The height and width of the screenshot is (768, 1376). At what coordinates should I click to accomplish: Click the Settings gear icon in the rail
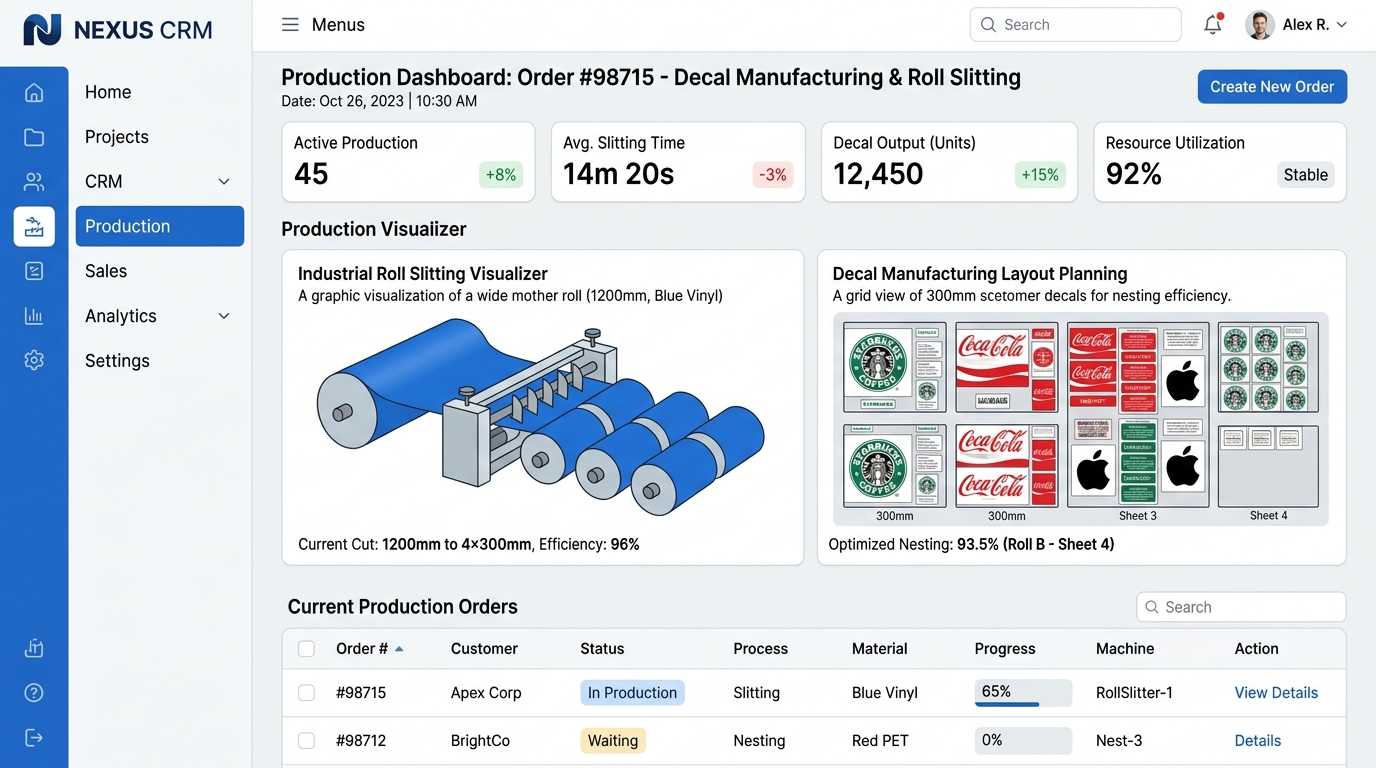(x=34, y=360)
